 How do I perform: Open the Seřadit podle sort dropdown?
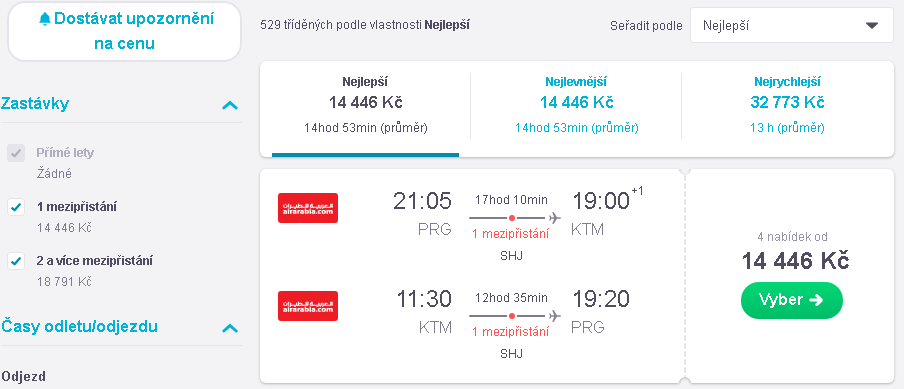click(792, 25)
